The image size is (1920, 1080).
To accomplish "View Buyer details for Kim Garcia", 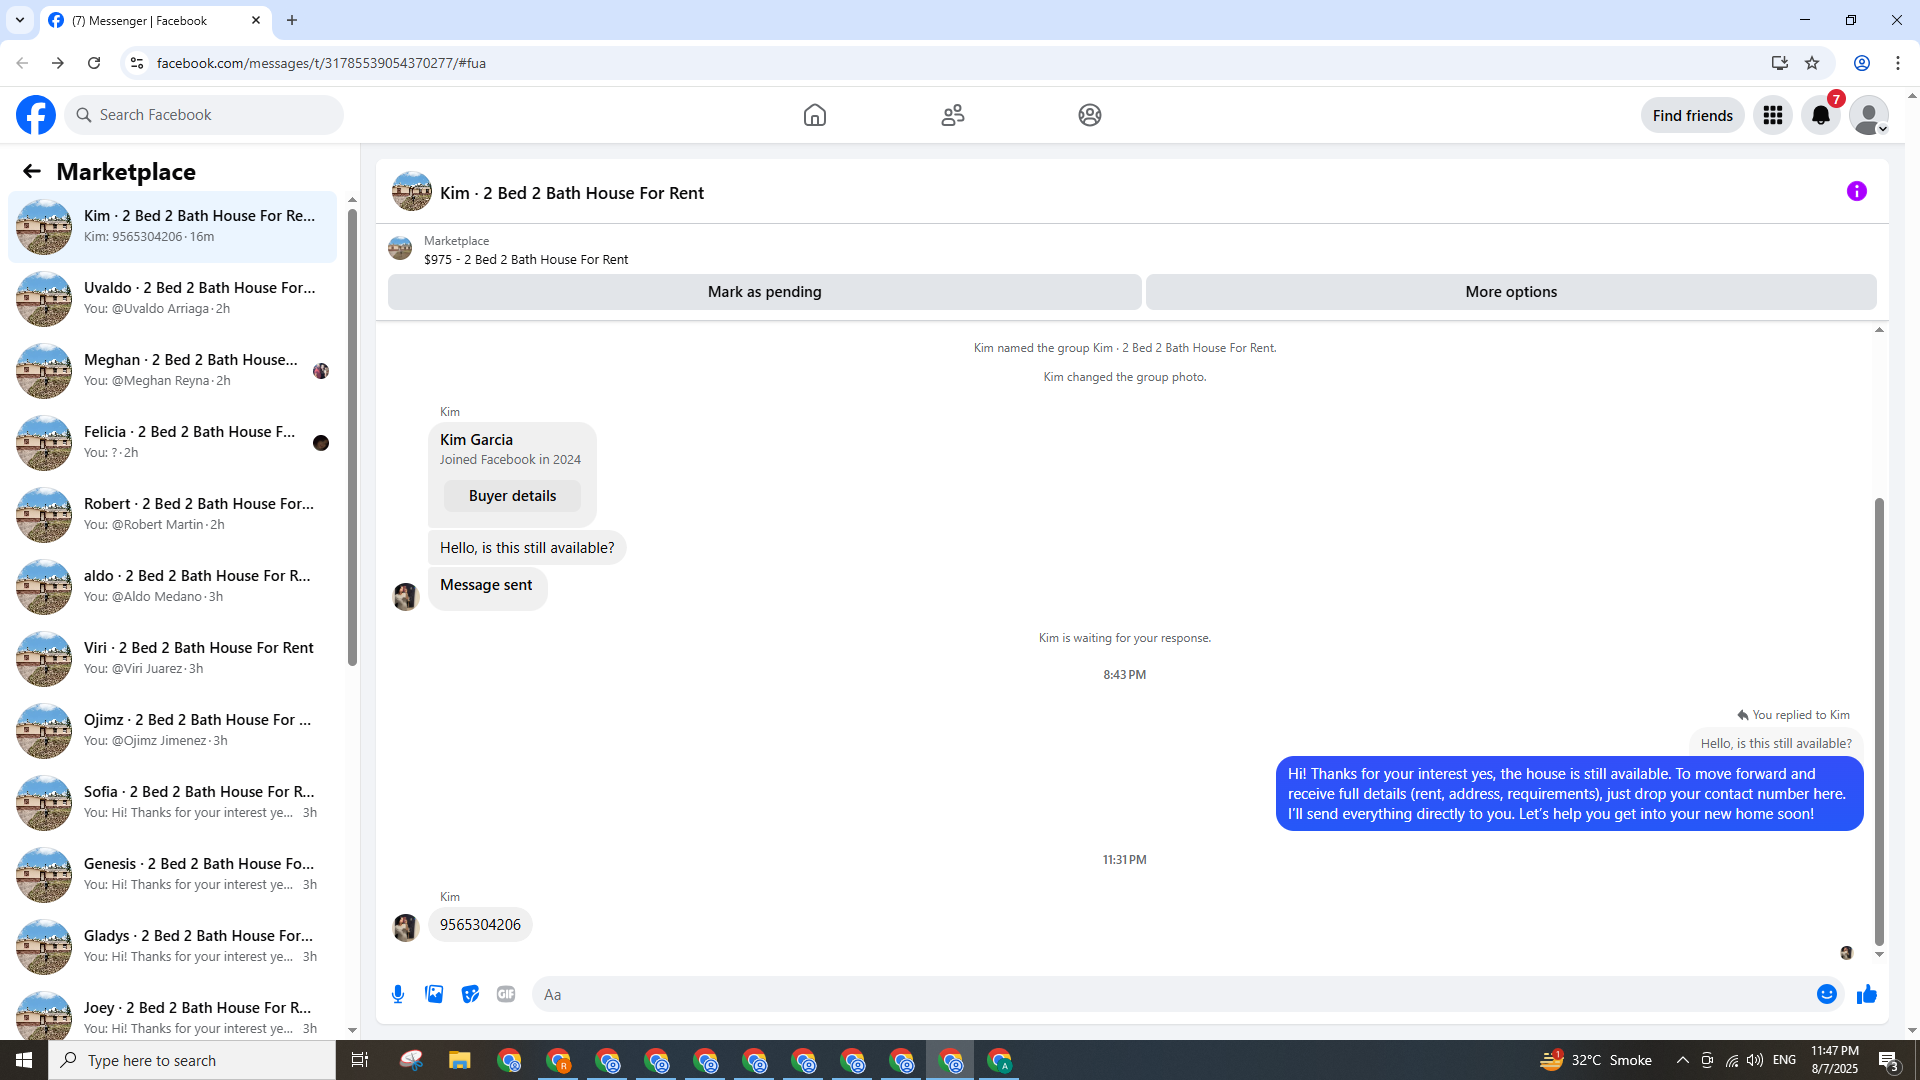I will click(x=512, y=496).
